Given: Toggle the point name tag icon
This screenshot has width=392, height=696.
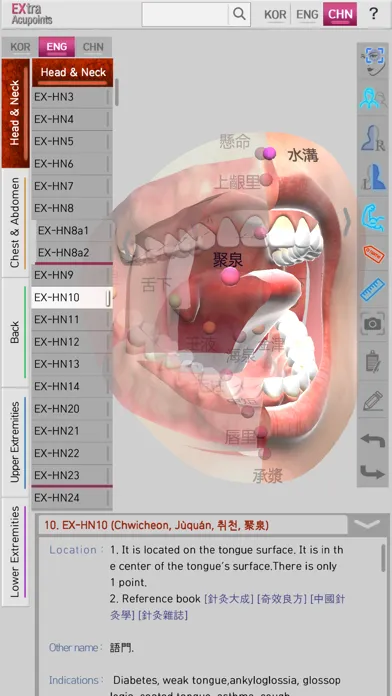Looking at the screenshot, I should point(372,254).
